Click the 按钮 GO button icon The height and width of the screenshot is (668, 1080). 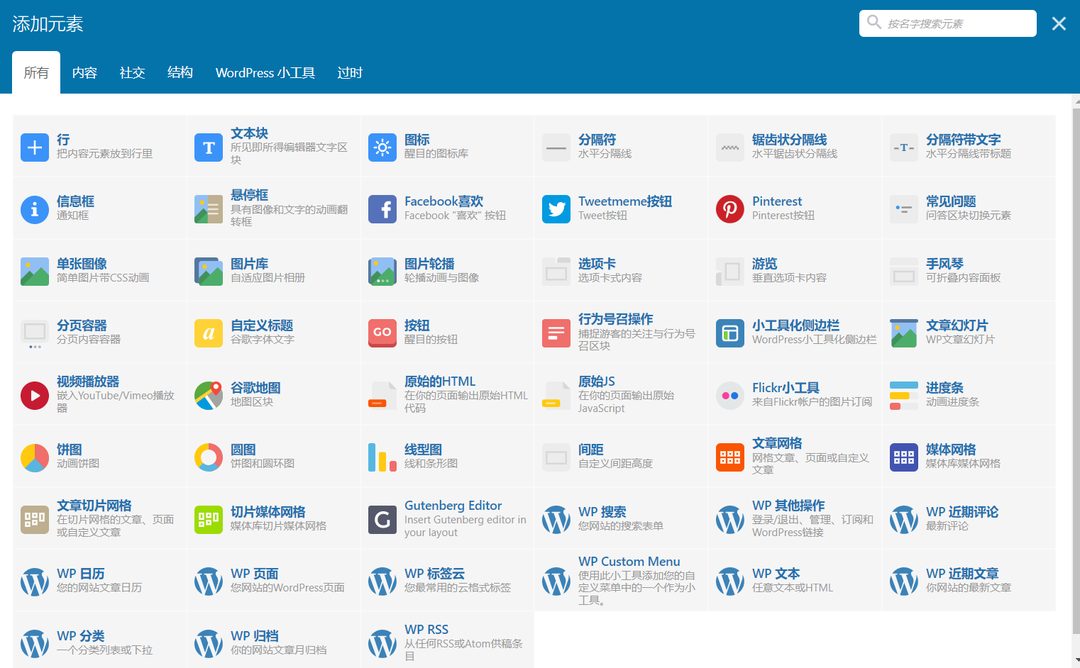point(382,333)
